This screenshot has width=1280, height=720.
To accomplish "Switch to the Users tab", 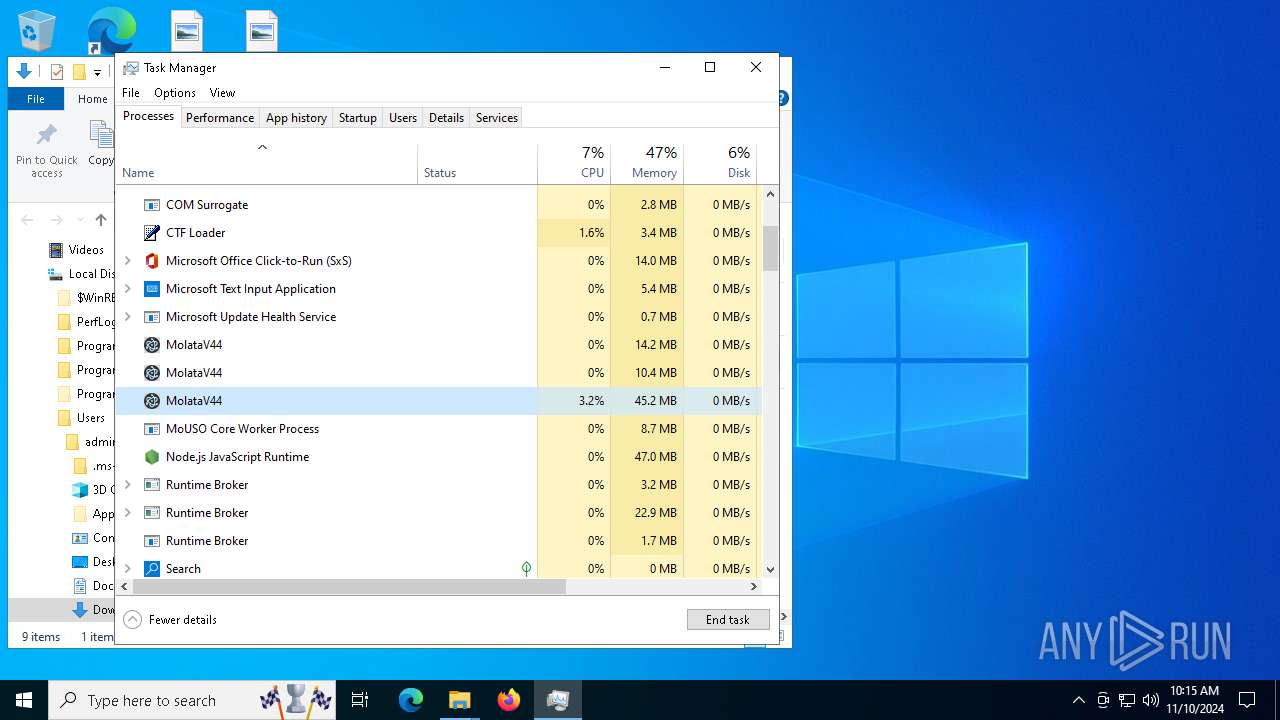I will (x=403, y=118).
